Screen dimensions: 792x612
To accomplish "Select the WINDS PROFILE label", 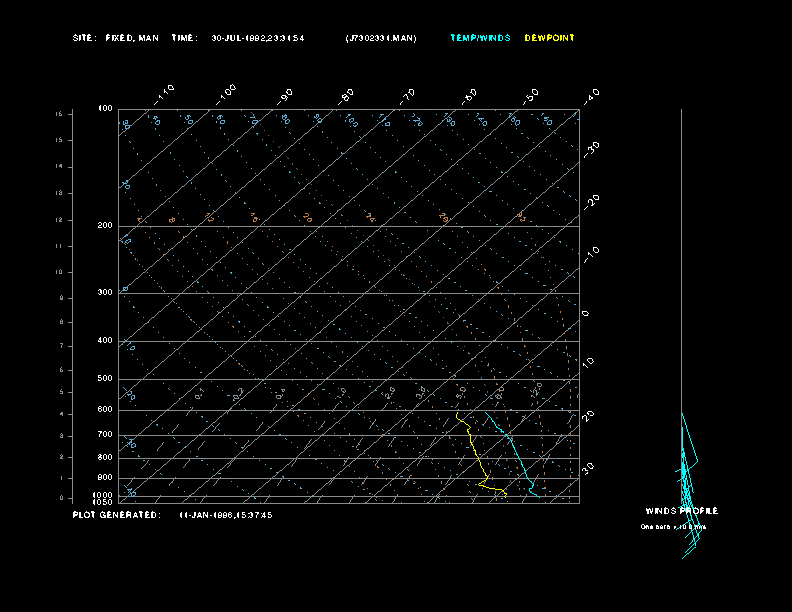I will coord(681,511).
